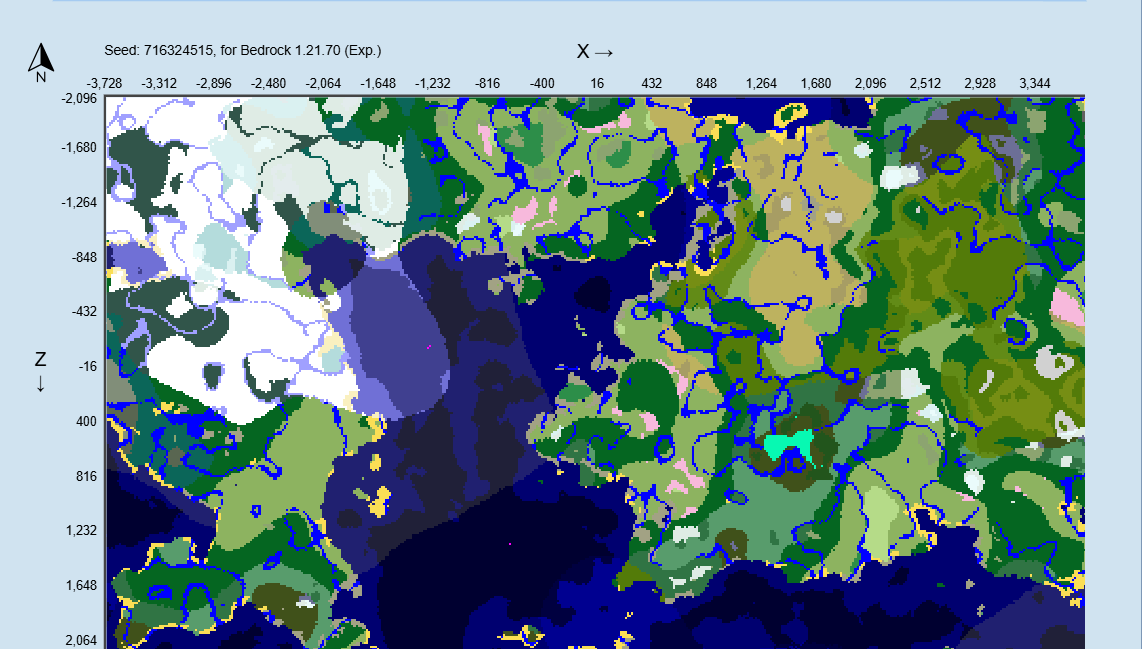Click the X axis direction label

click(x=595, y=52)
